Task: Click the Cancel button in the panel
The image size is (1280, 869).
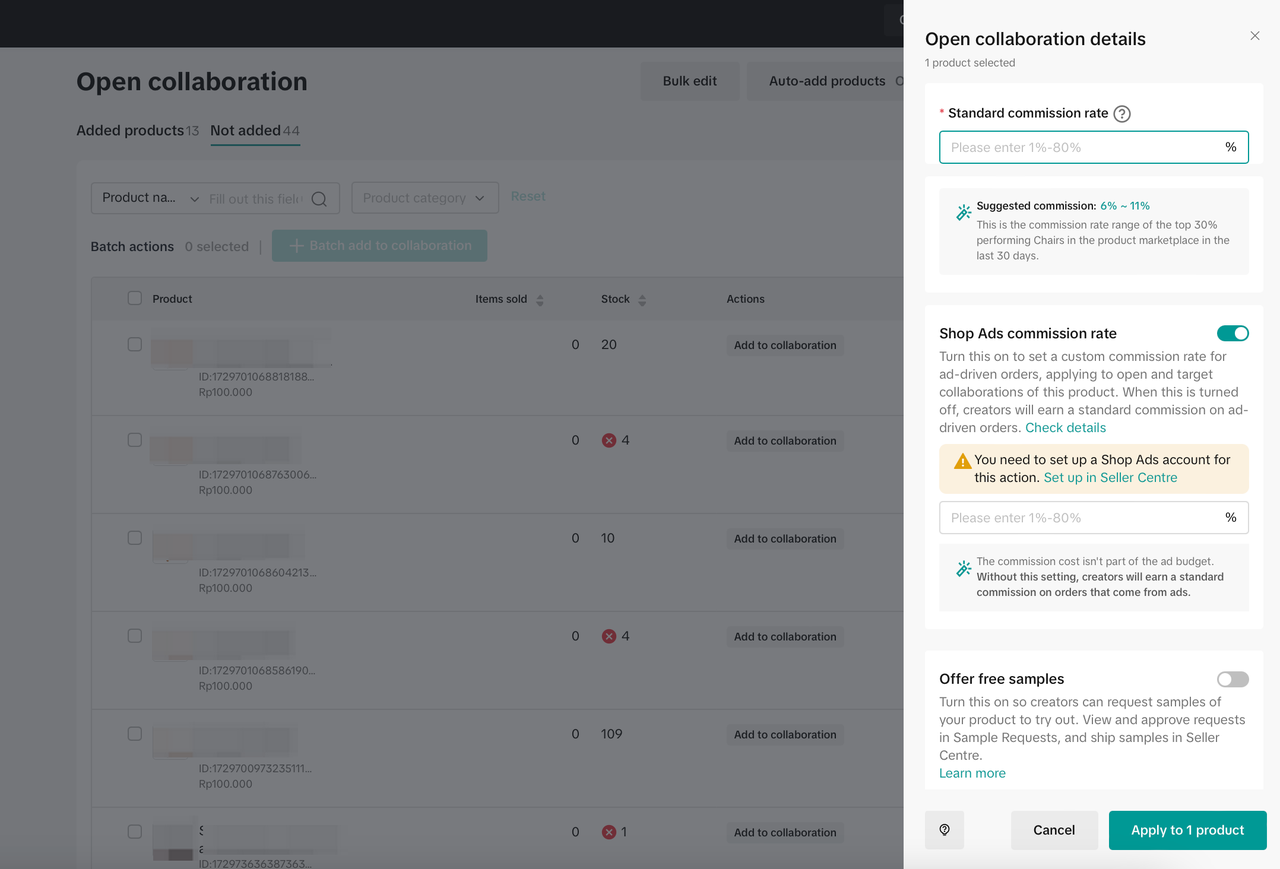Action: coord(1054,830)
